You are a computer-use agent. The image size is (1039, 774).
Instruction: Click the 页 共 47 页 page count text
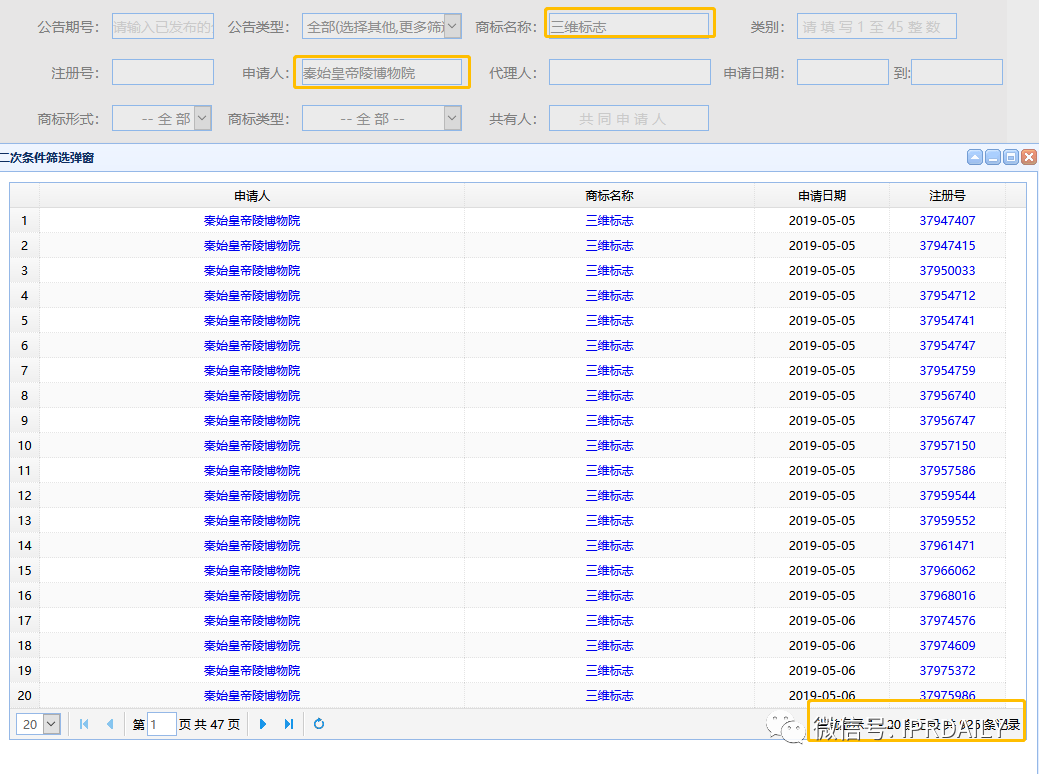(209, 724)
